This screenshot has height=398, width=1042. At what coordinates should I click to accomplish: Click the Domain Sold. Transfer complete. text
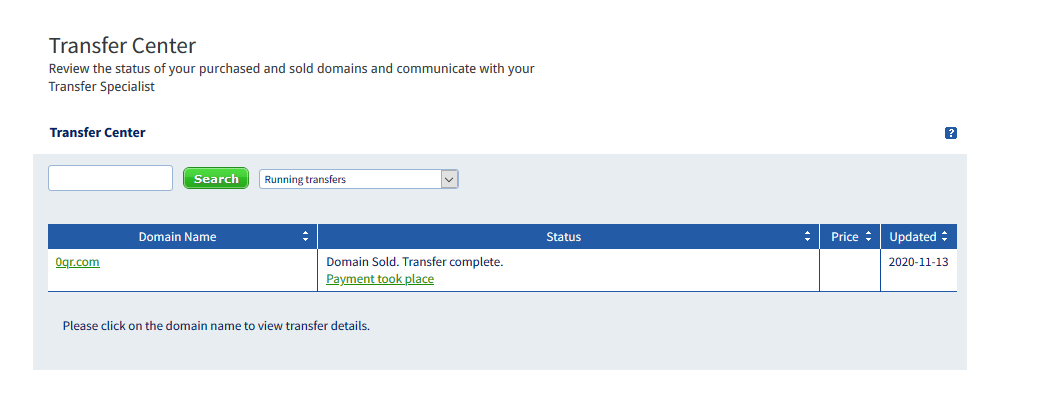[415, 262]
